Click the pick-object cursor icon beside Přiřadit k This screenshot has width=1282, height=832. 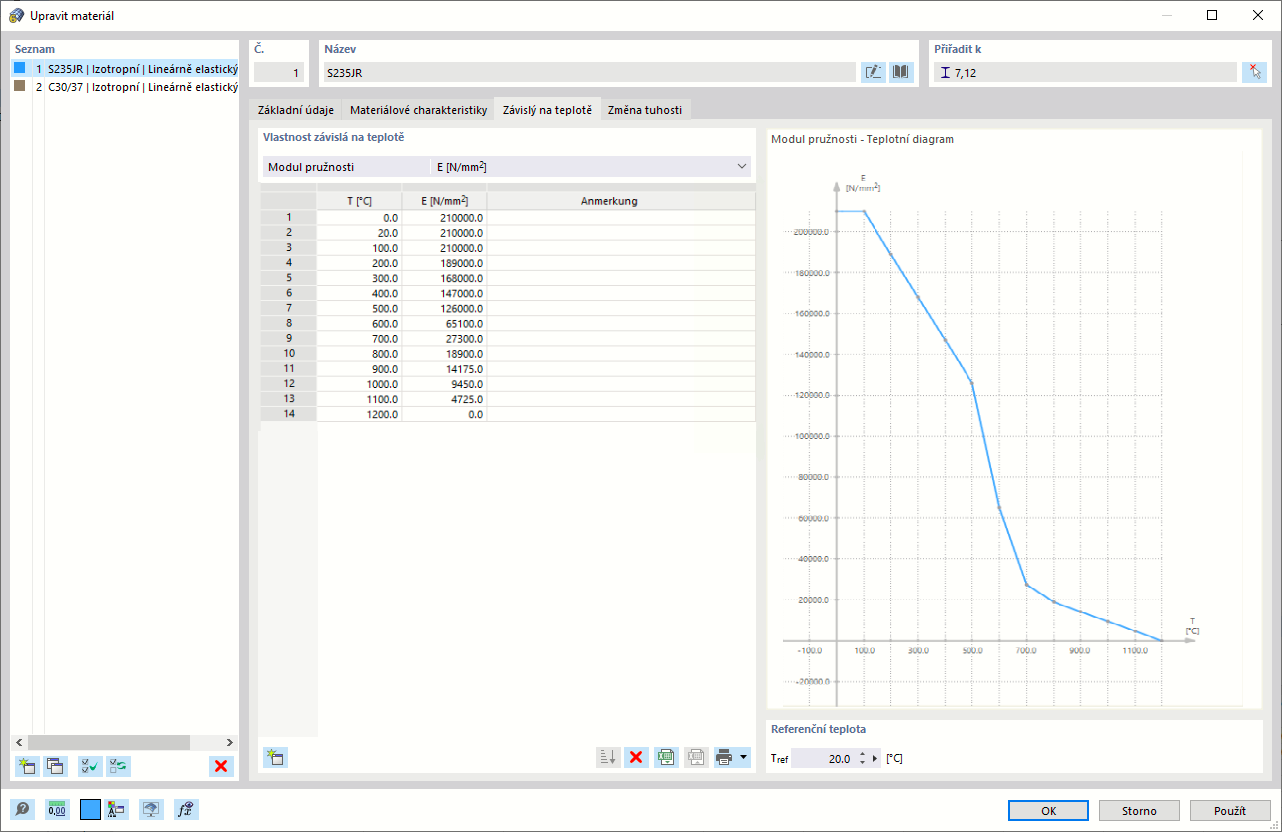[x=1254, y=72]
